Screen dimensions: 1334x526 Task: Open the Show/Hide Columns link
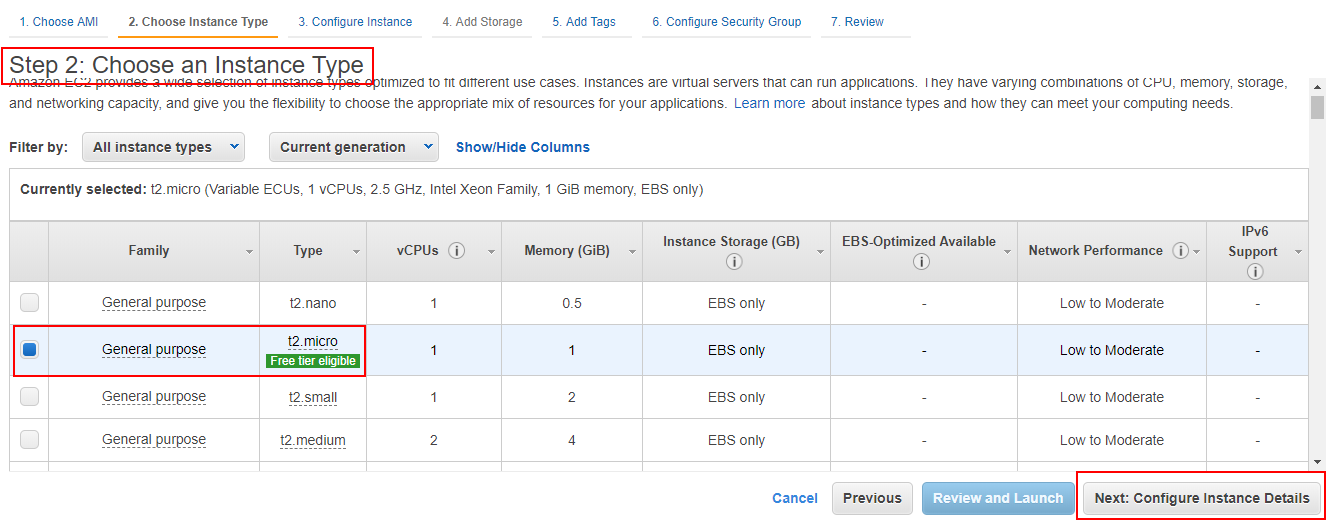pyautogui.click(x=523, y=147)
